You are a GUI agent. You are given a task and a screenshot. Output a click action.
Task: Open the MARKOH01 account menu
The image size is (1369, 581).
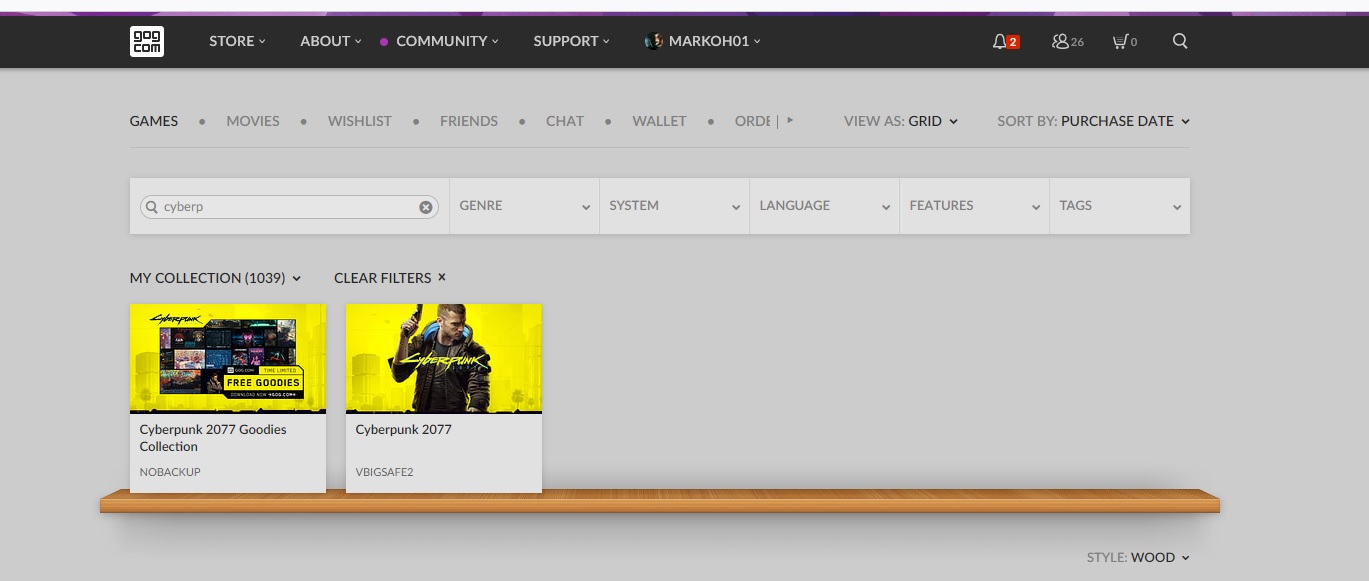point(715,41)
